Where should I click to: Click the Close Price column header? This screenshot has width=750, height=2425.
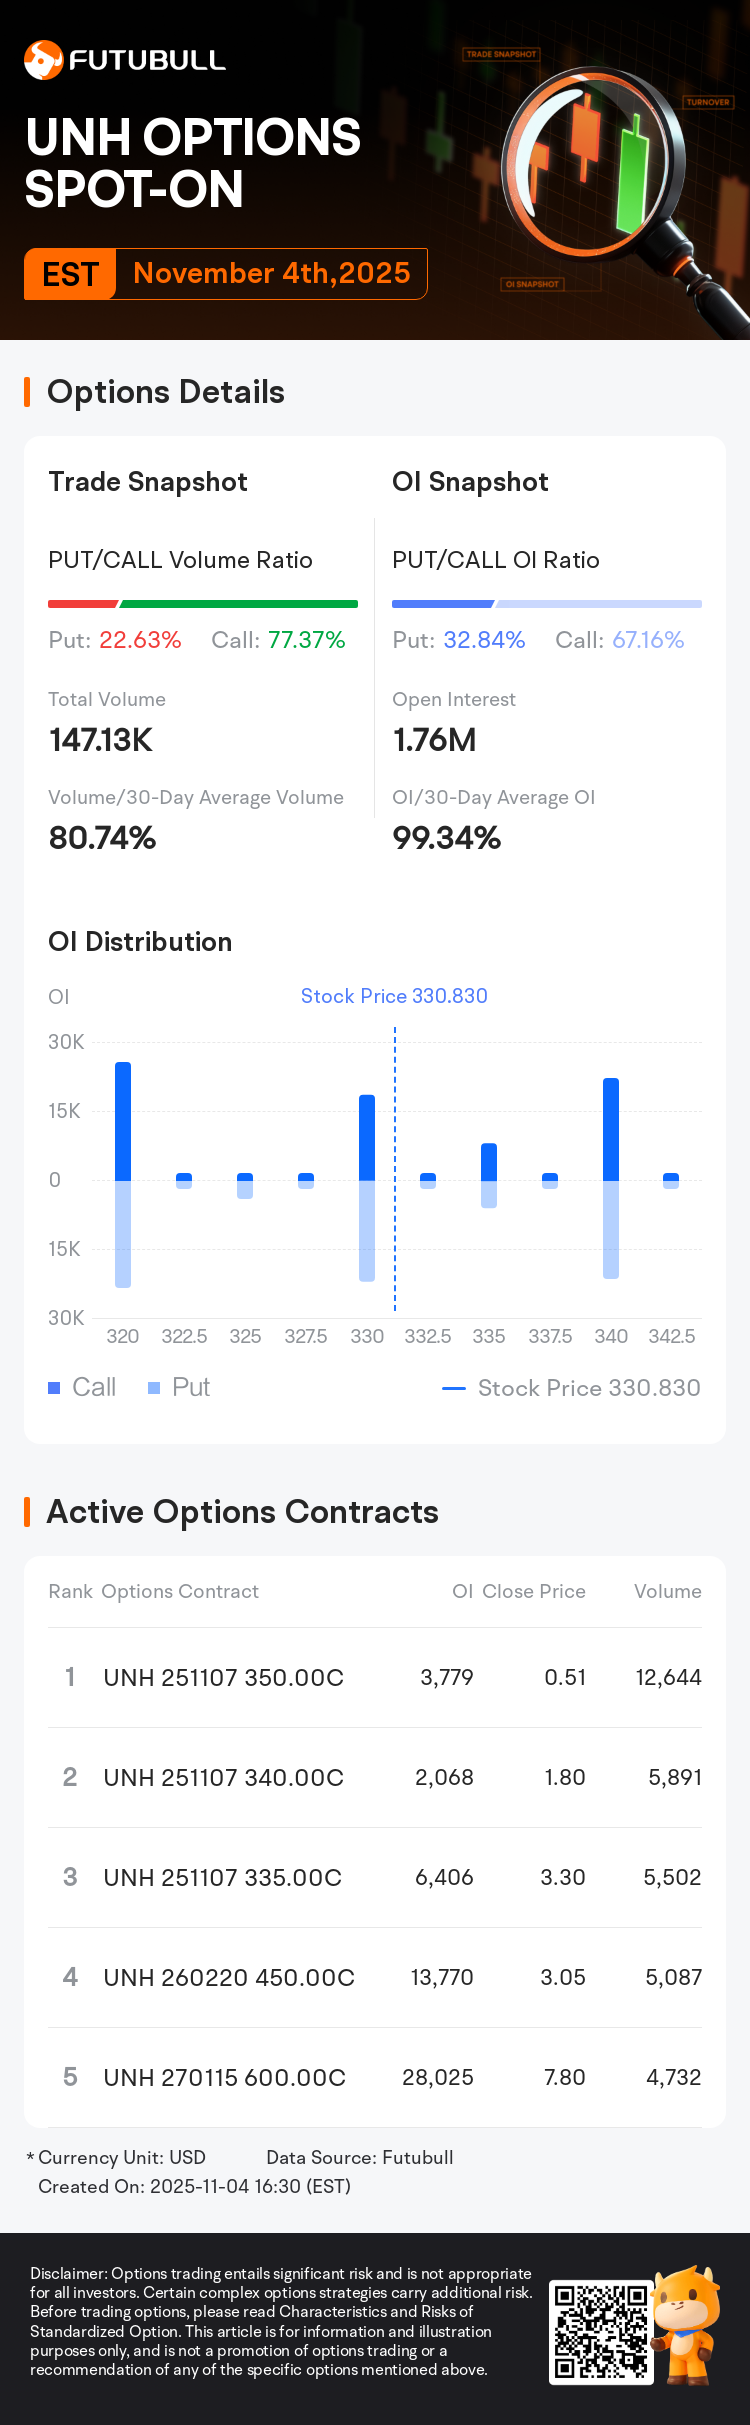[534, 1591]
